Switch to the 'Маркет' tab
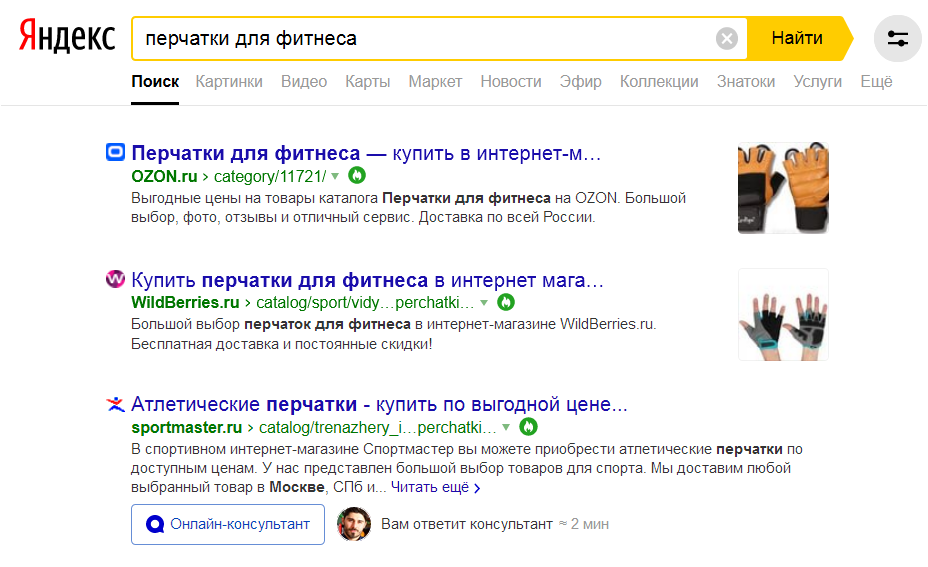The width and height of the screenshot is (928, 567). 435,82
